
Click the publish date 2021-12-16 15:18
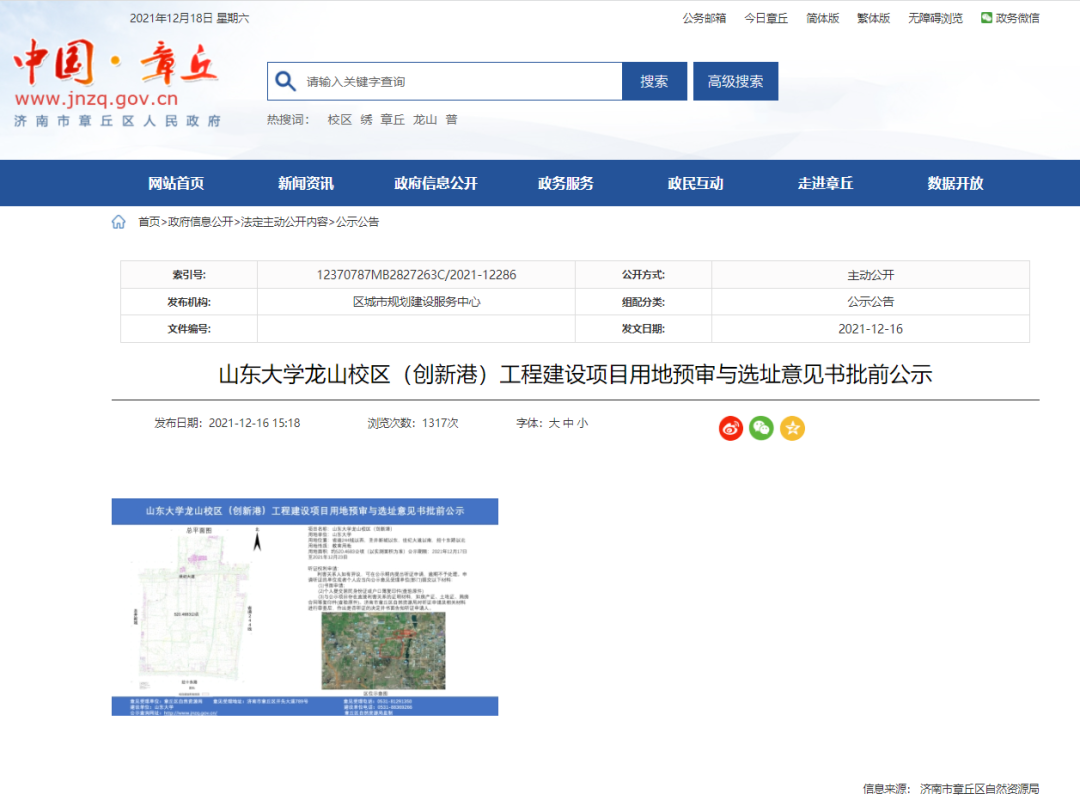(x=254, y=423)
